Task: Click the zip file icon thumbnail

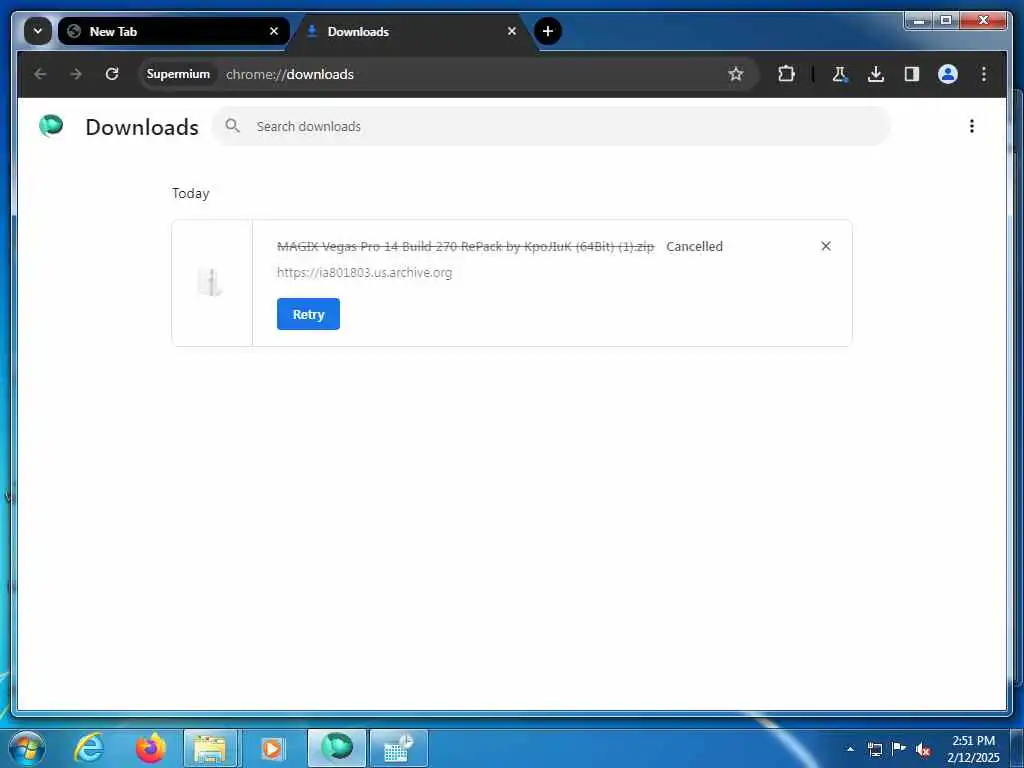Action: [x=210, y=283]
